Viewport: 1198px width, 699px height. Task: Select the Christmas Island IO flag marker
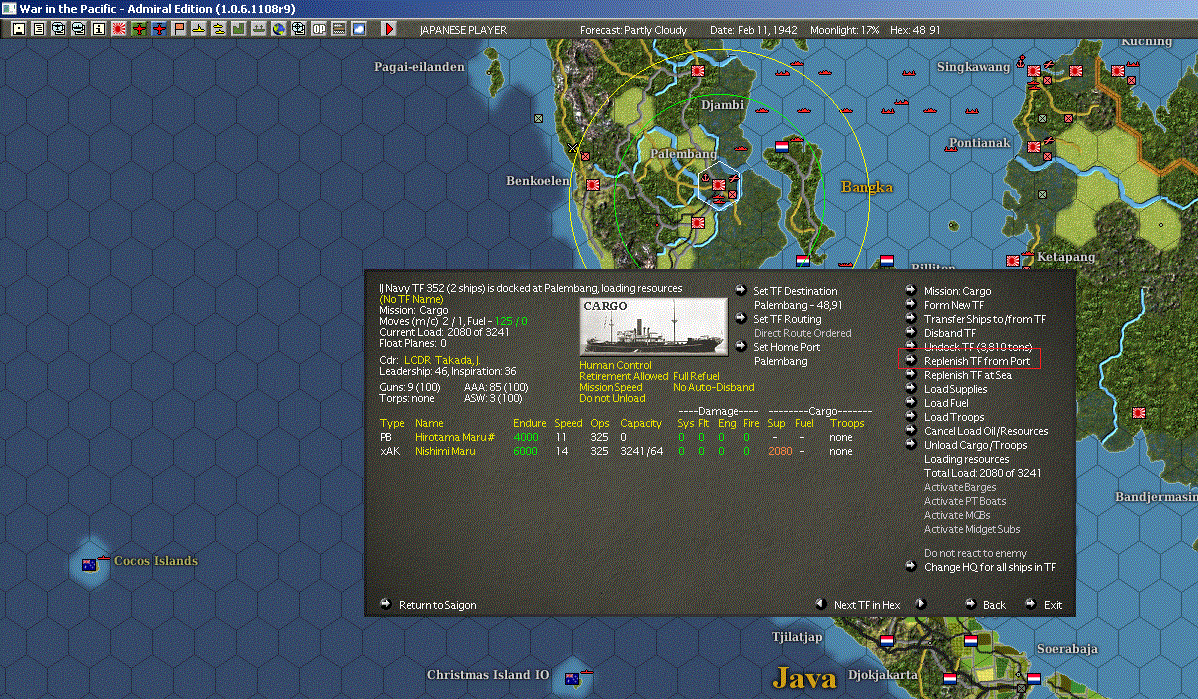tap(571, 678)
